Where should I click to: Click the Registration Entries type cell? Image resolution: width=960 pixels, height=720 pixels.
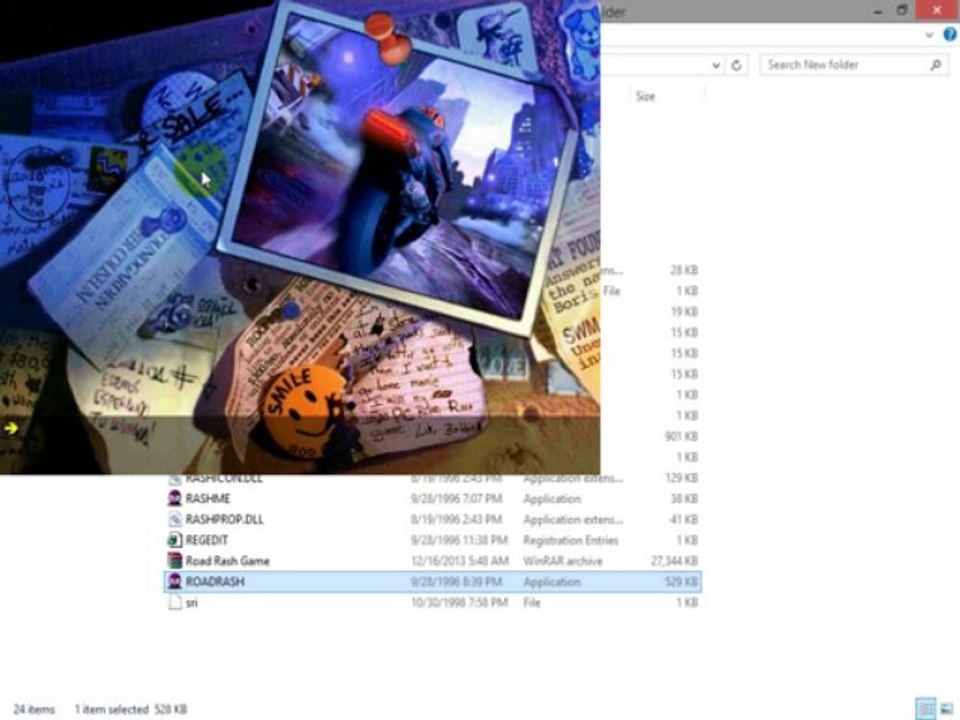(571, 541)
